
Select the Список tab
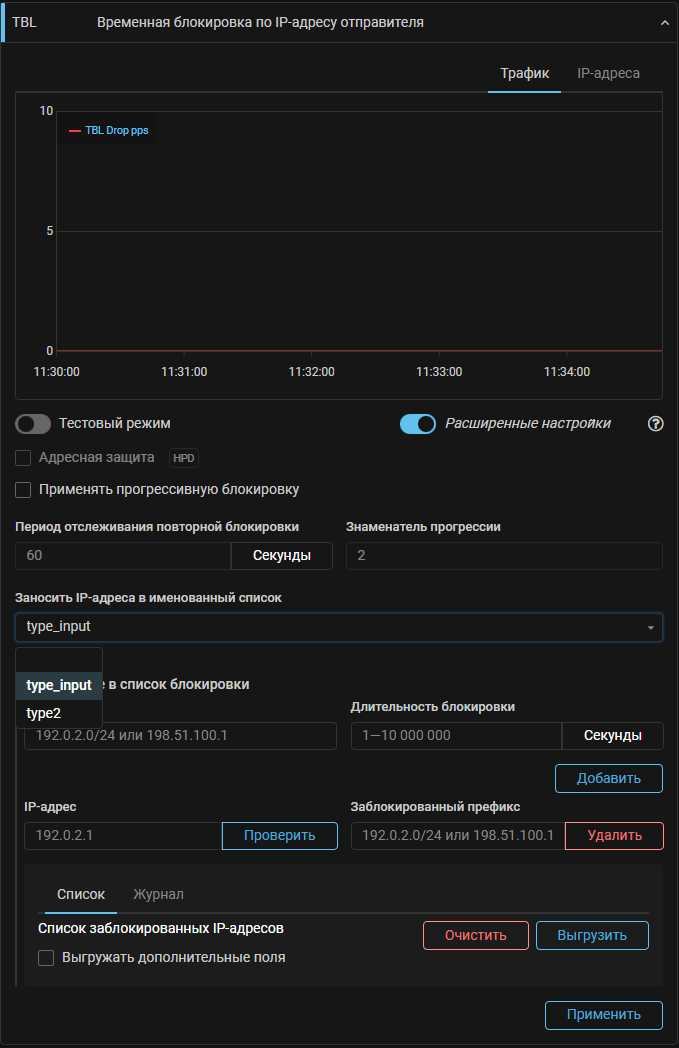(81, 894)
